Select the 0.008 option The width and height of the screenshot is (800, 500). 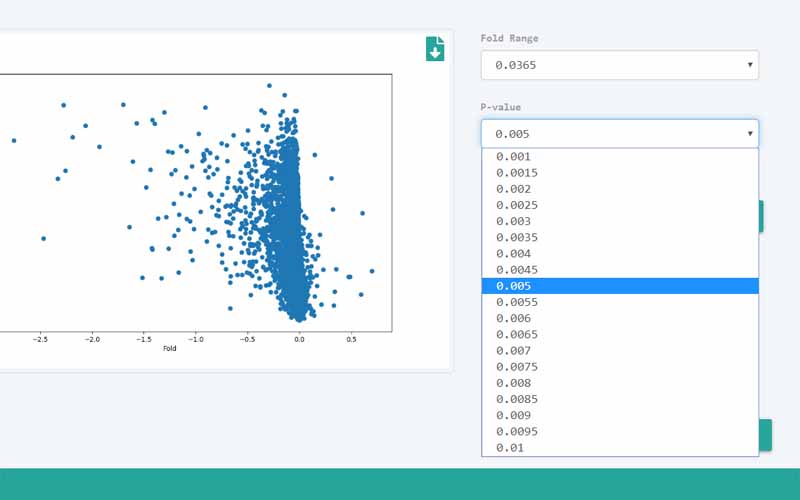click(x=619, y=383)
